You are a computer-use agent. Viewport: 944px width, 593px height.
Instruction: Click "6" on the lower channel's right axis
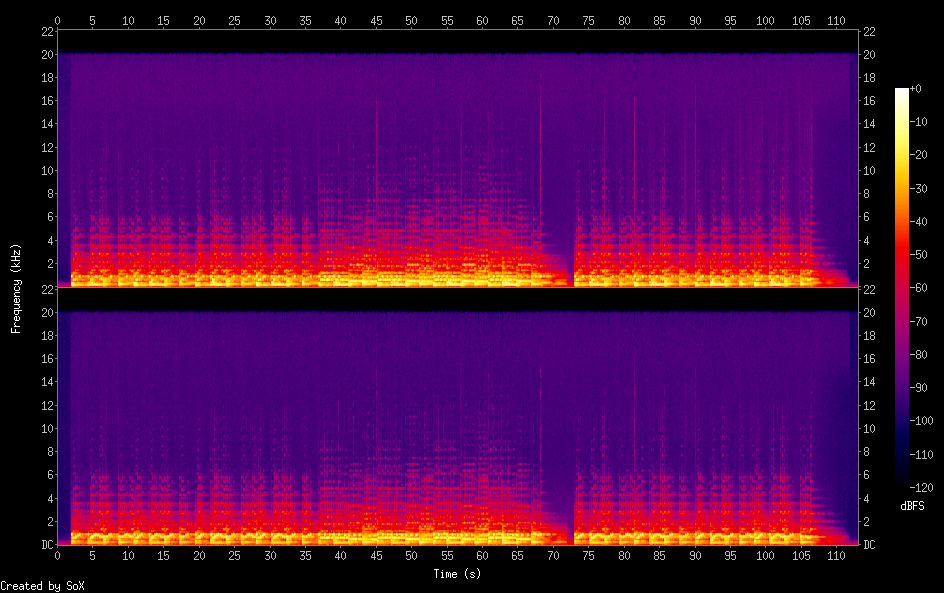tap(866, 474)
